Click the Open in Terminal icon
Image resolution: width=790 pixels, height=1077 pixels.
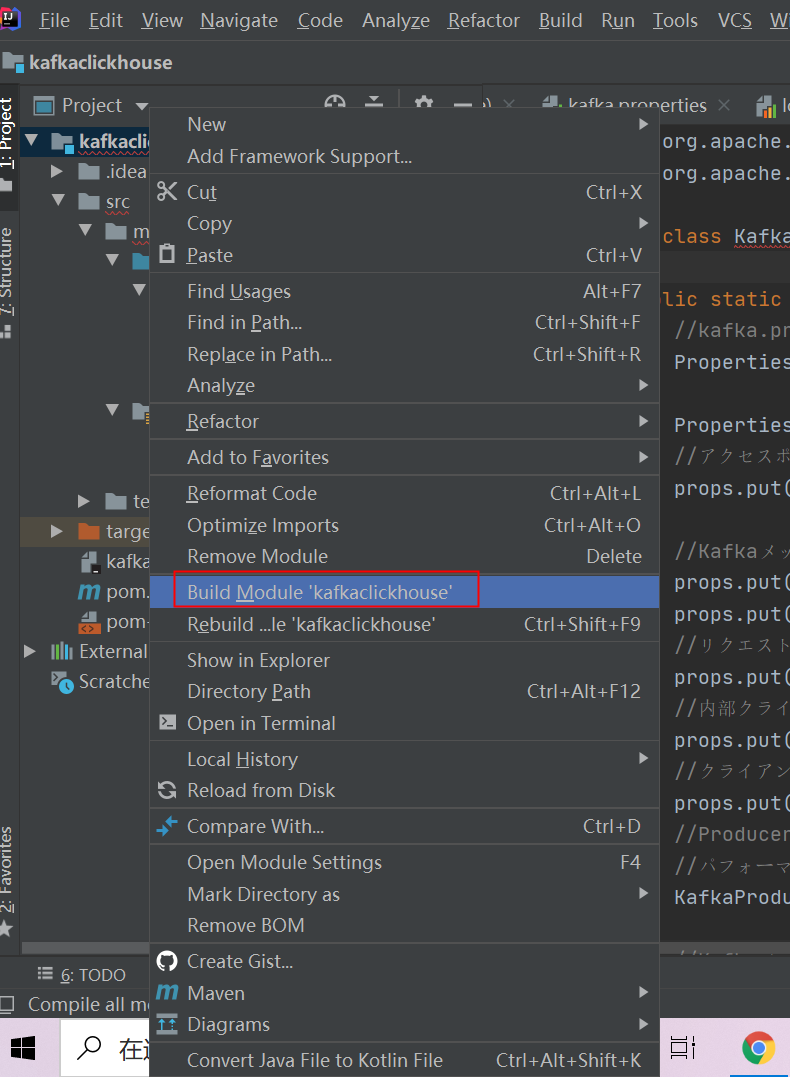point(167,723)
